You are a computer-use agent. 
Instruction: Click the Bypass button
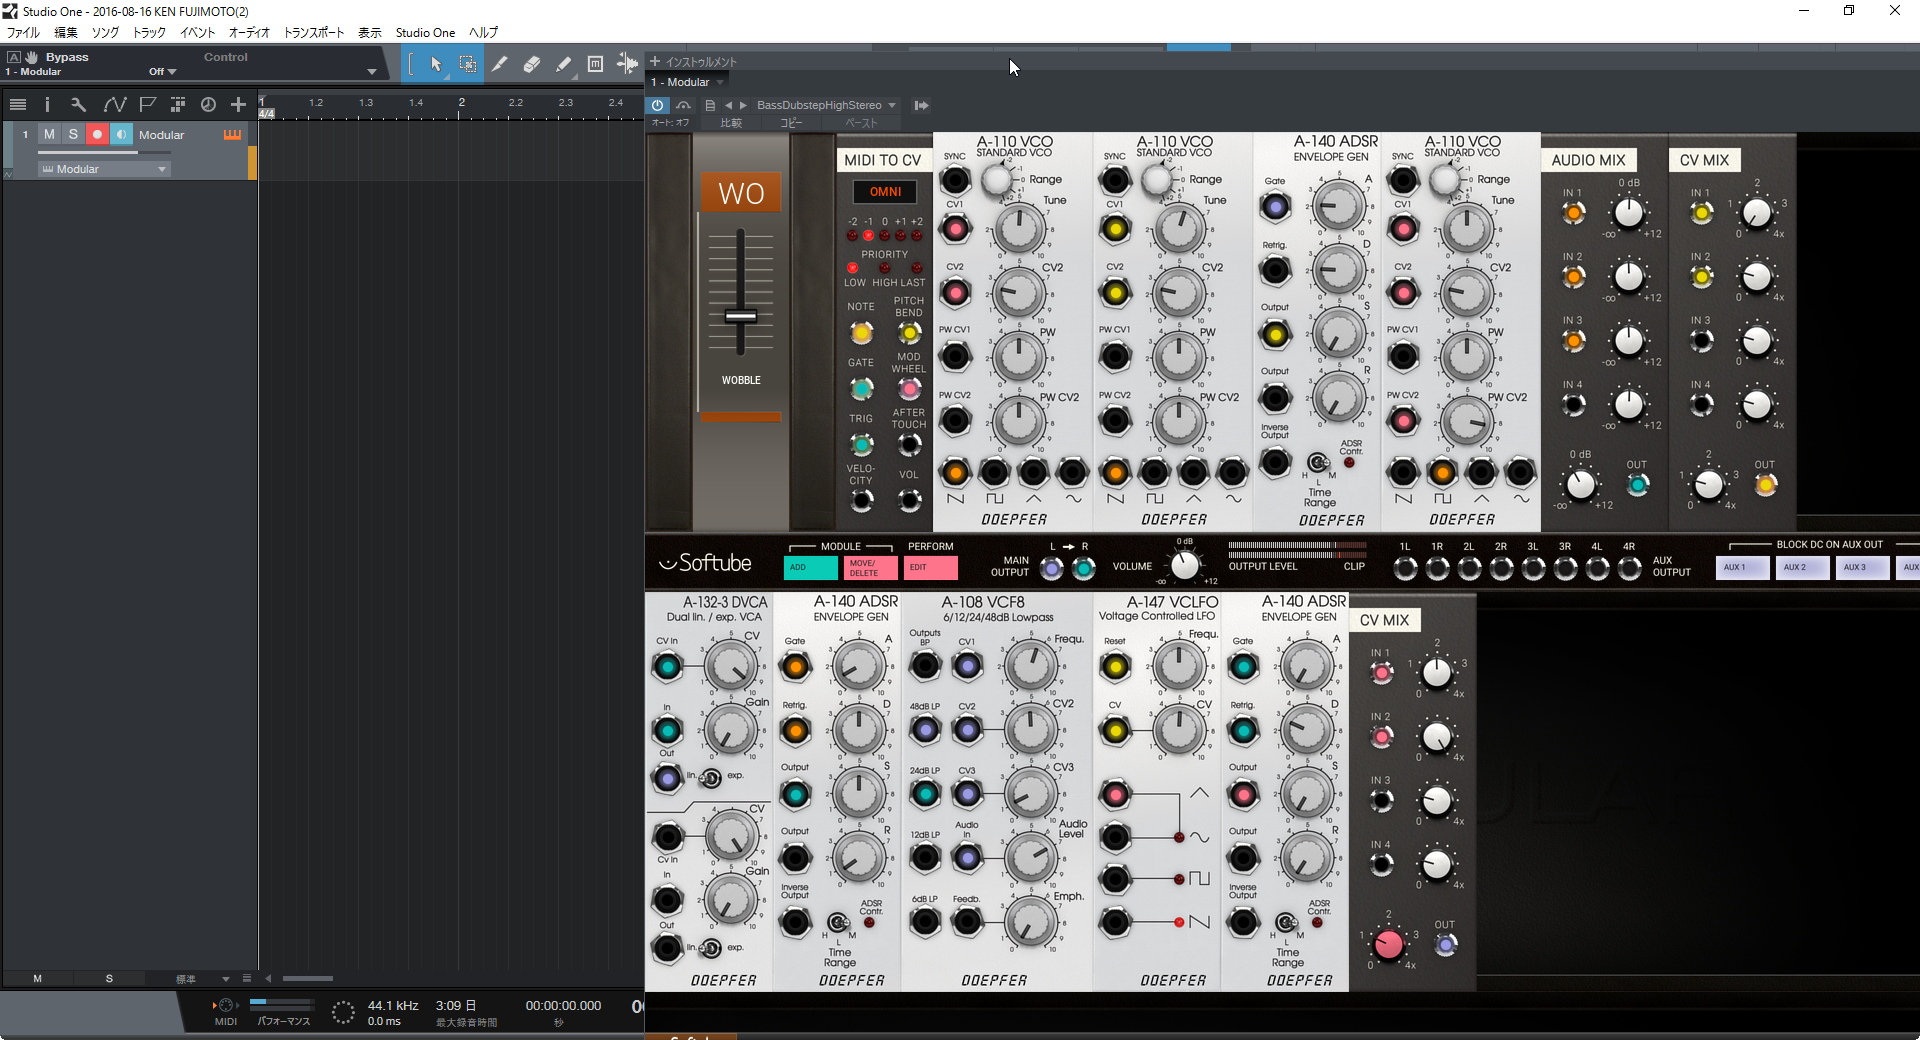67,57
